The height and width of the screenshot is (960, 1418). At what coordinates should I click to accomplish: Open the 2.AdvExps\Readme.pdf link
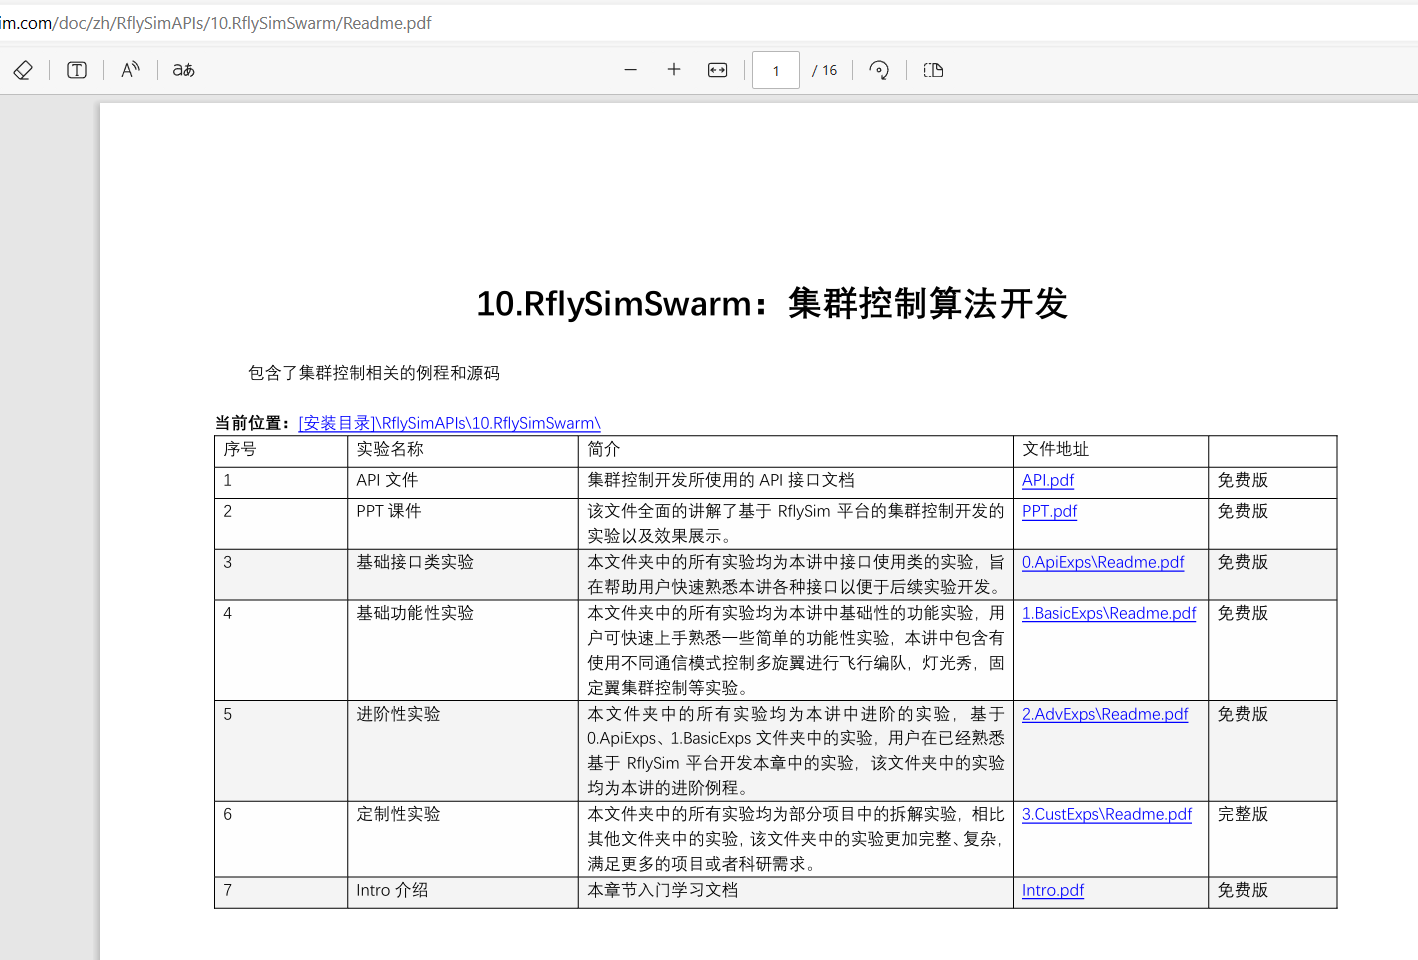pos(1104,715)
